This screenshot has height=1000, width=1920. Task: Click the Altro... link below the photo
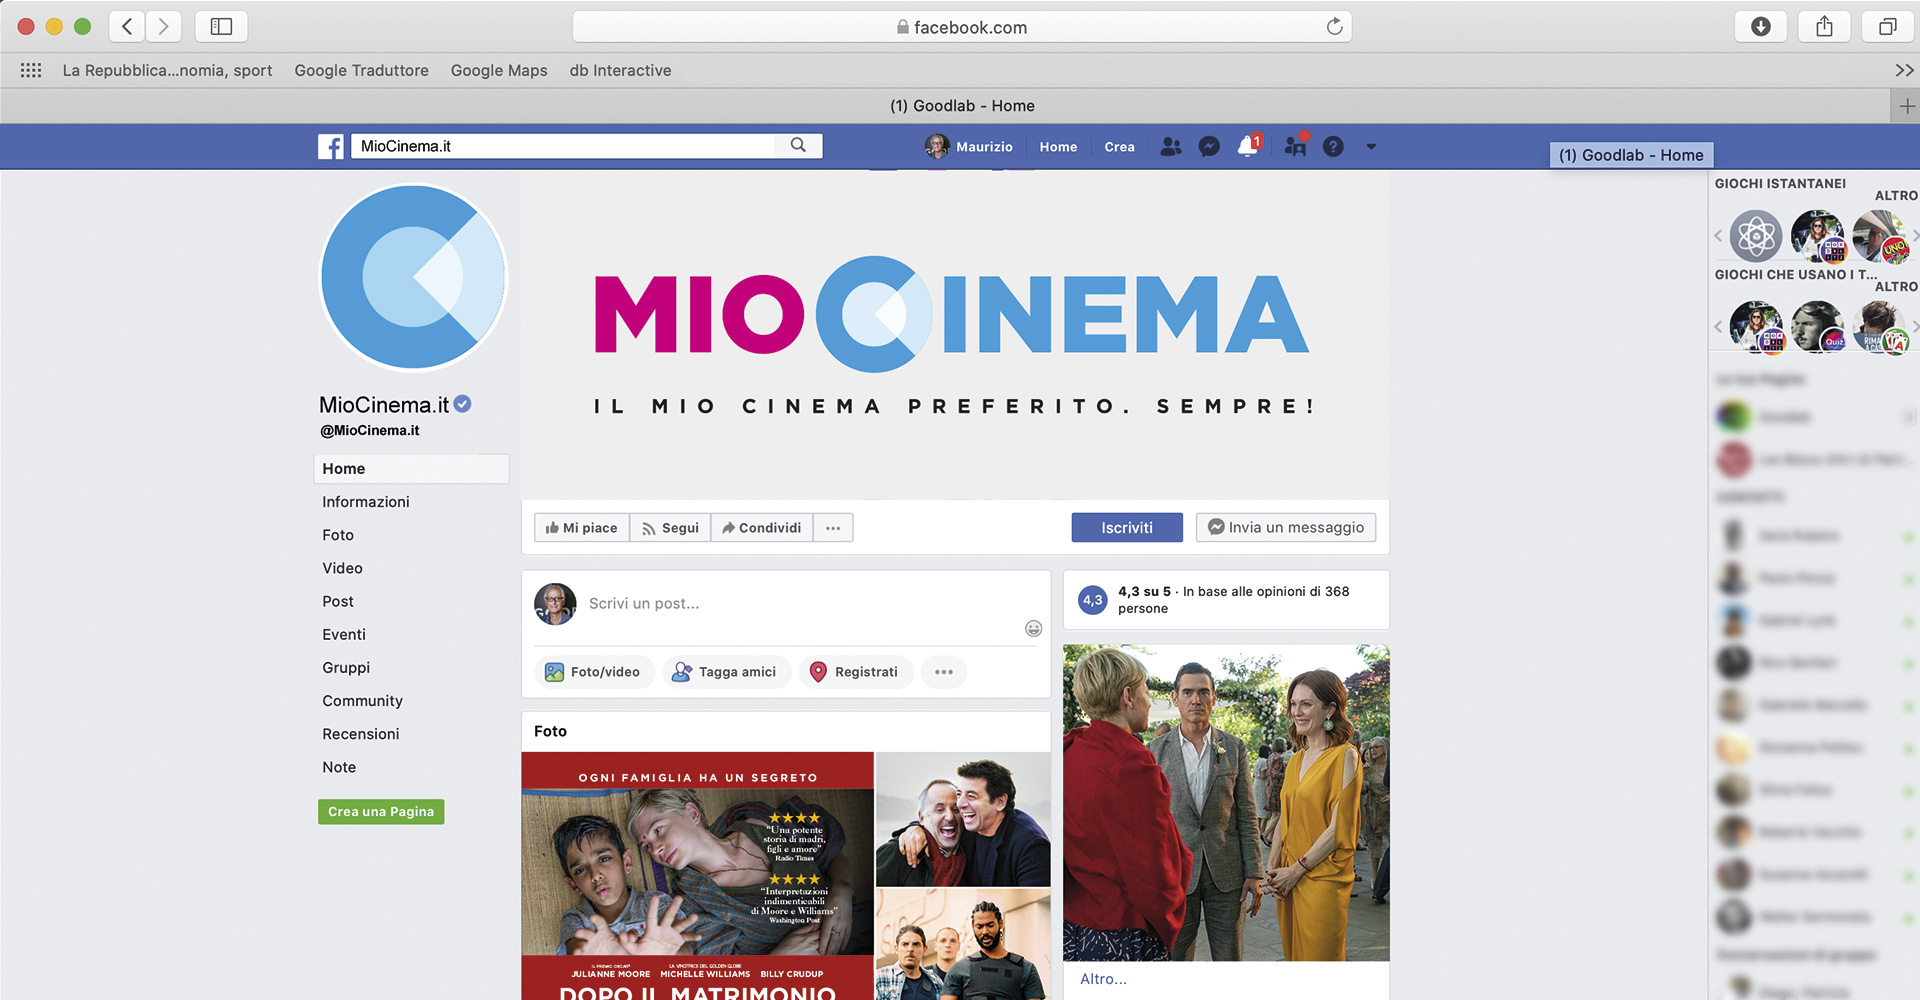click(x=1103, y=979)
